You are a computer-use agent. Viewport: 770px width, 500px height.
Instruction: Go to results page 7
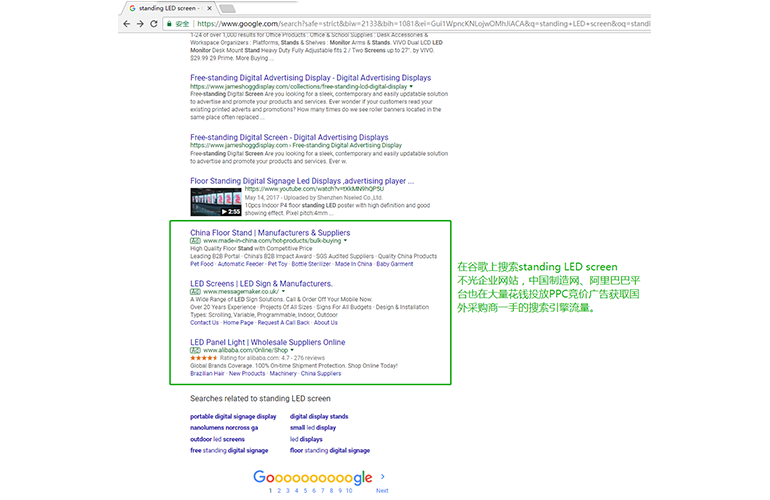(323, 491)
